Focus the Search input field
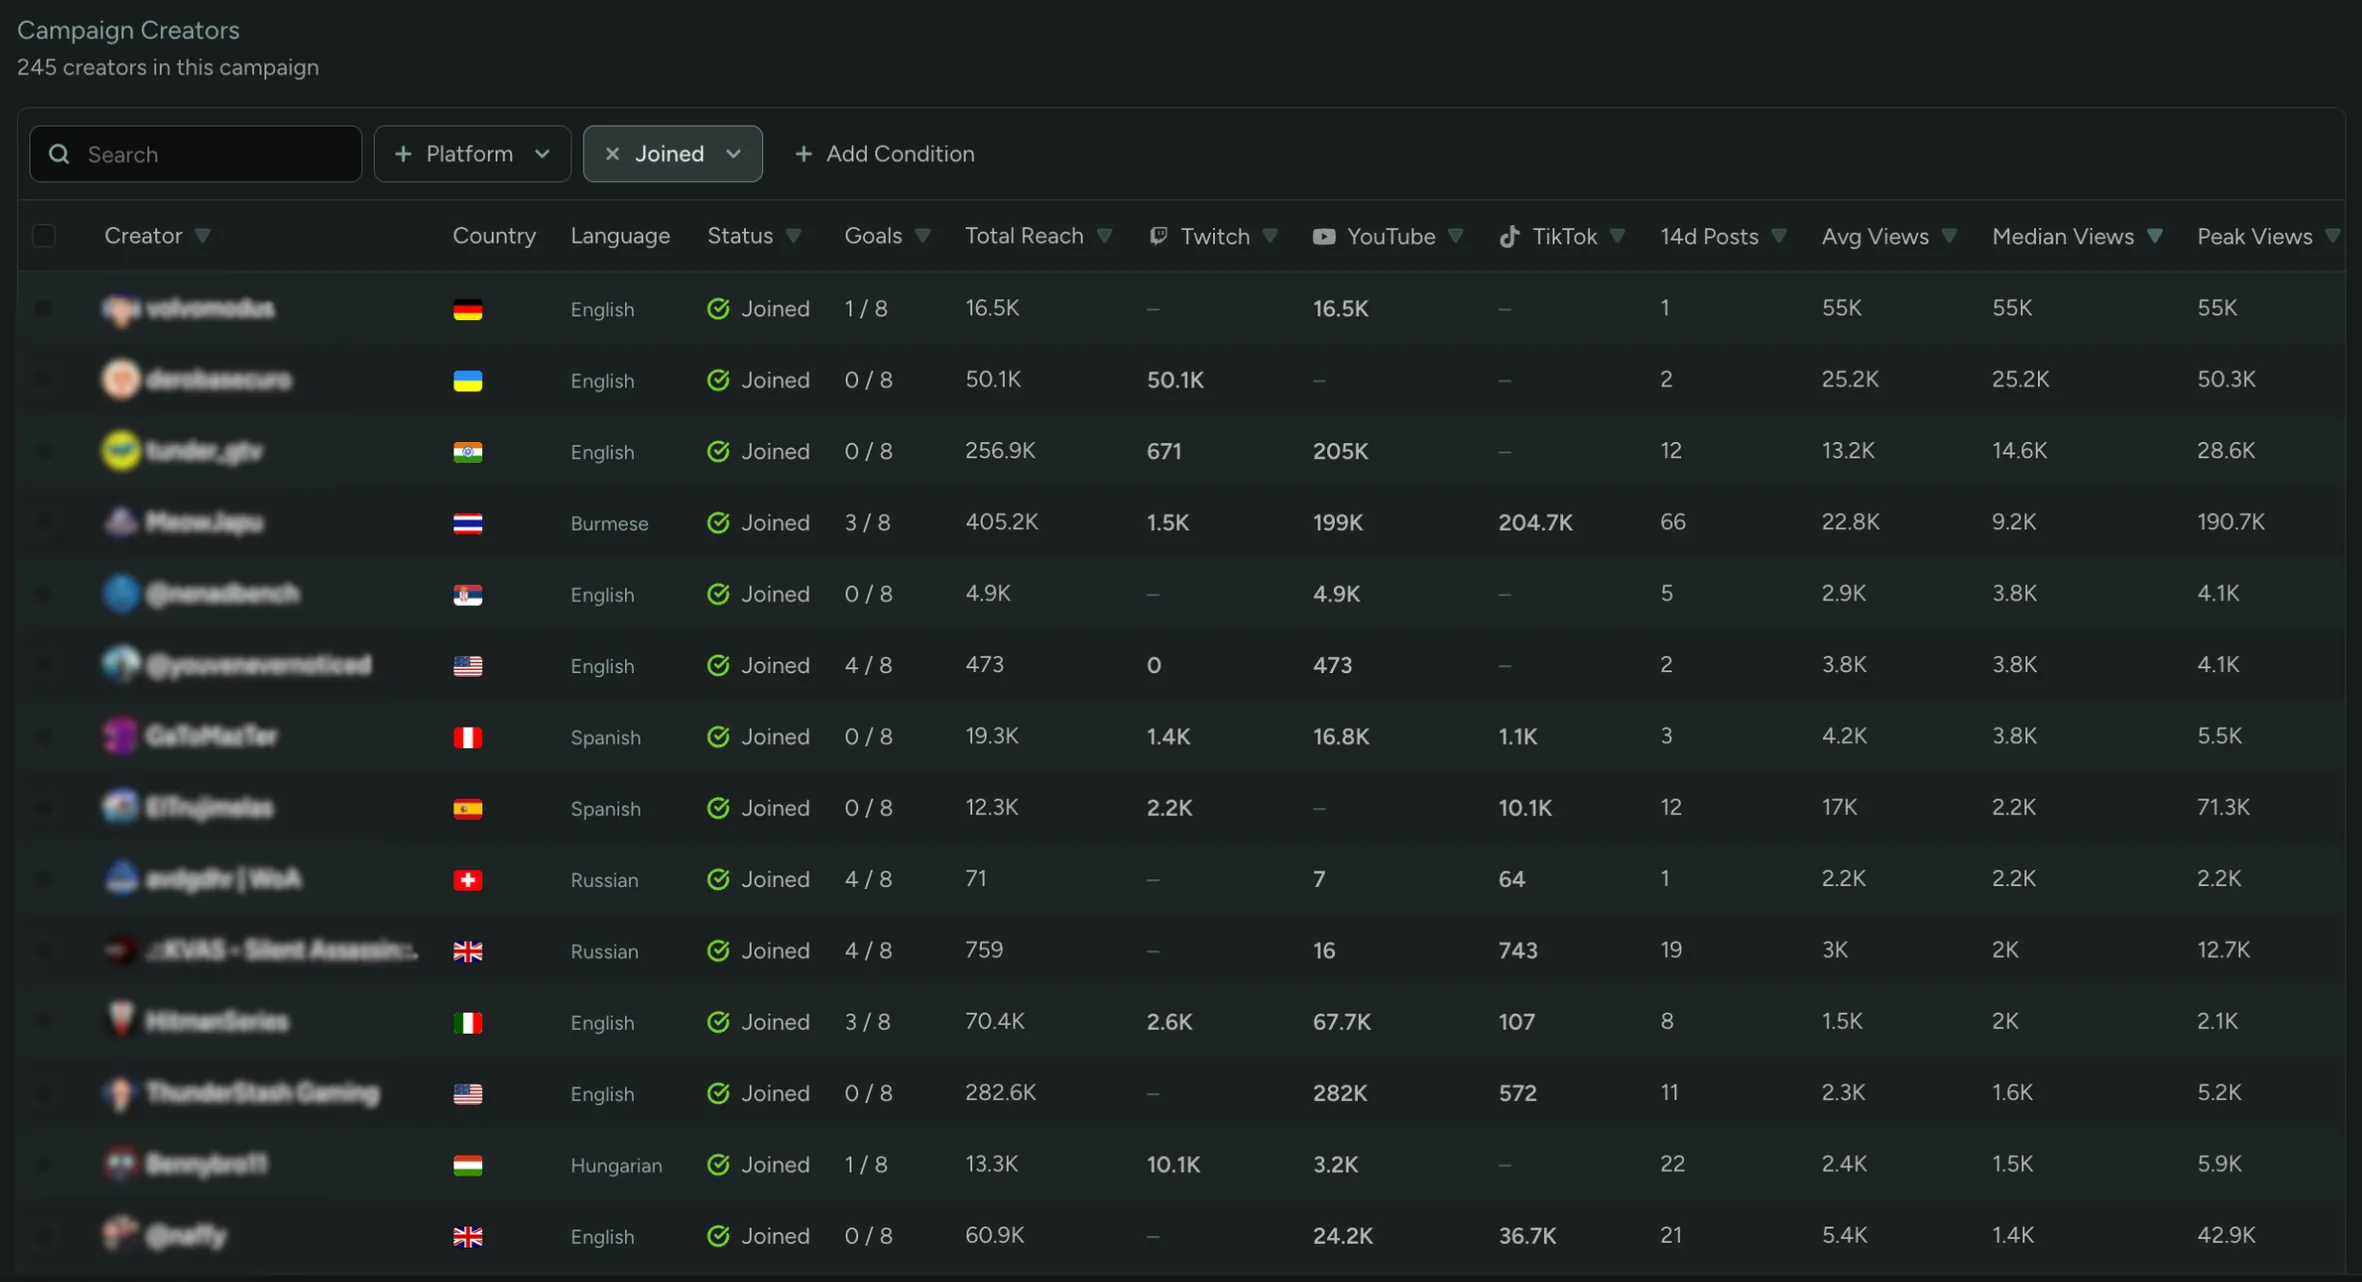Image resolution: width=2362 pixels, height=1282 pixels. 196,154
